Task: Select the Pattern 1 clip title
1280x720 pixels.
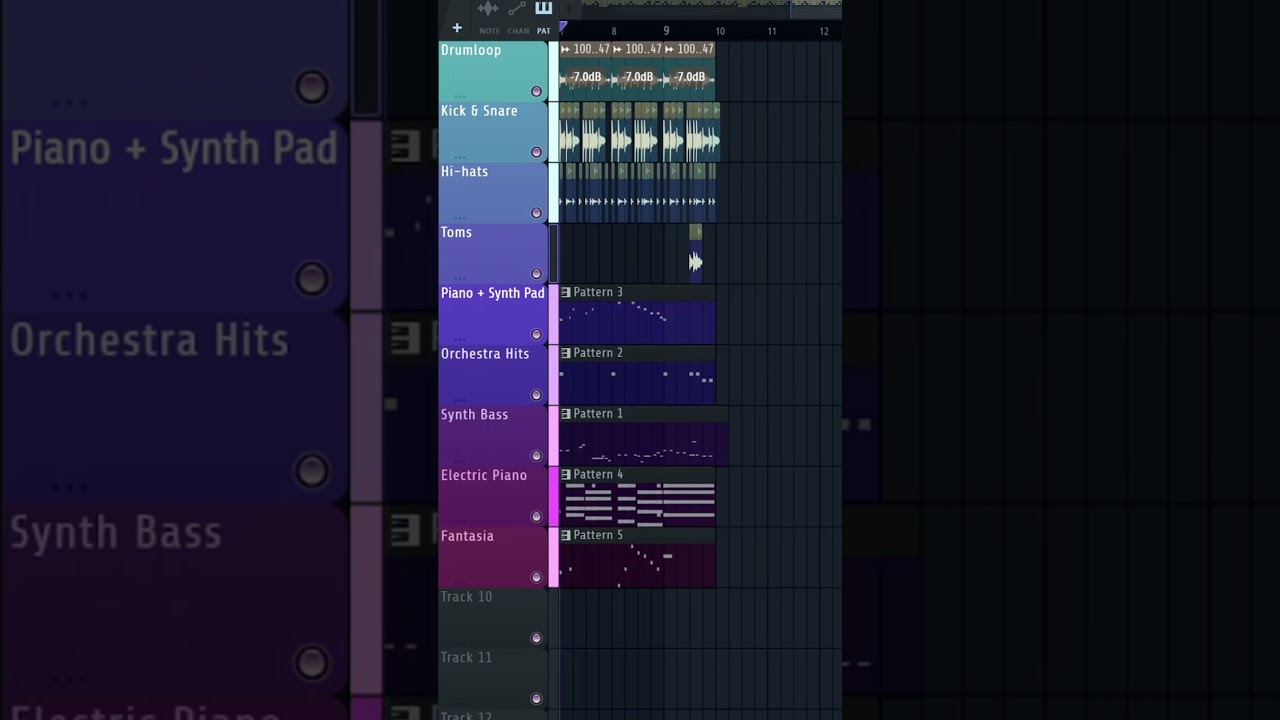Action: (x=598, y=413)
